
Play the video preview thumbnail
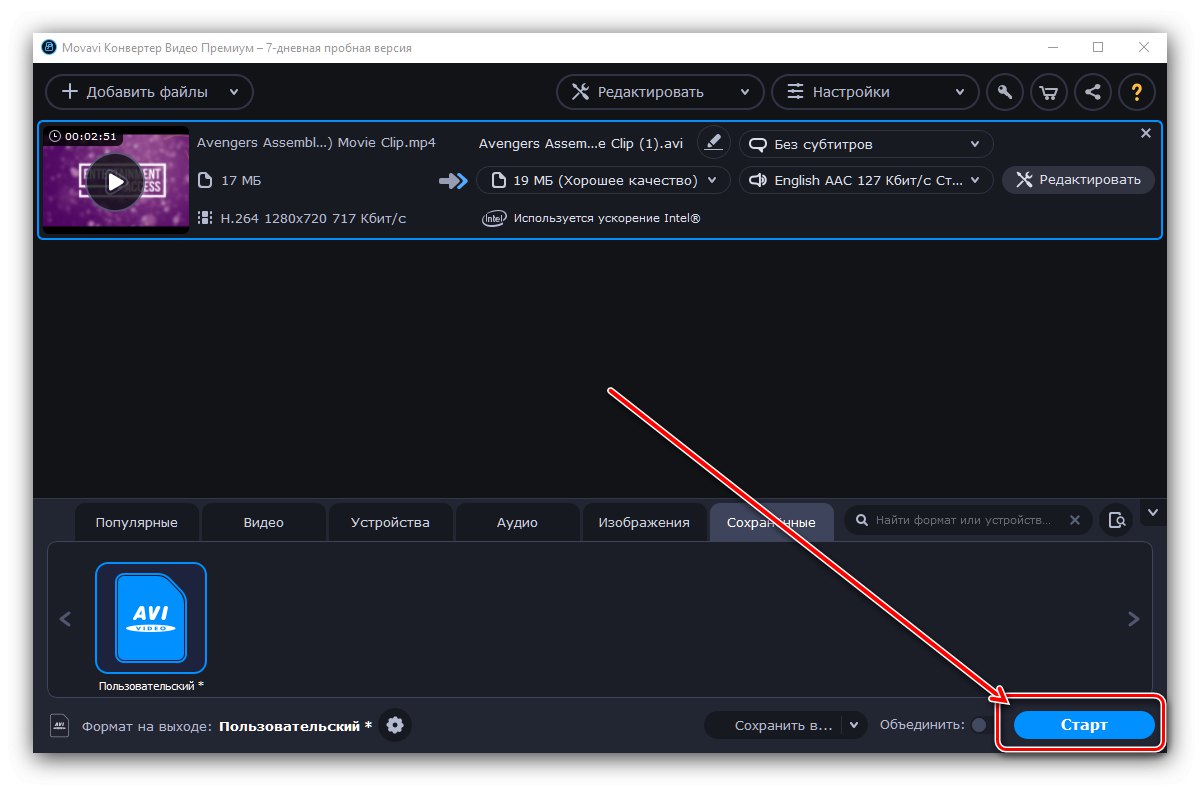click(x=116, y=181)
